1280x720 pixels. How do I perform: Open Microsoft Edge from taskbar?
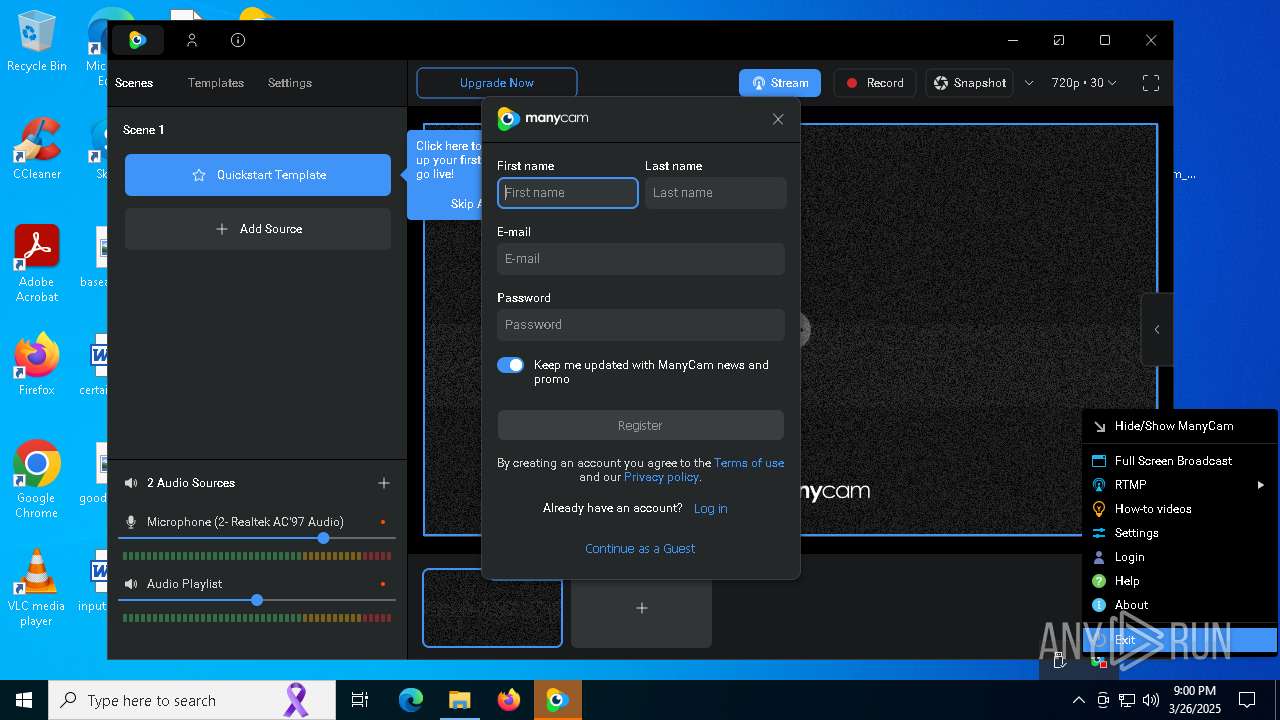pyautogui.click(x=411, y=700)
